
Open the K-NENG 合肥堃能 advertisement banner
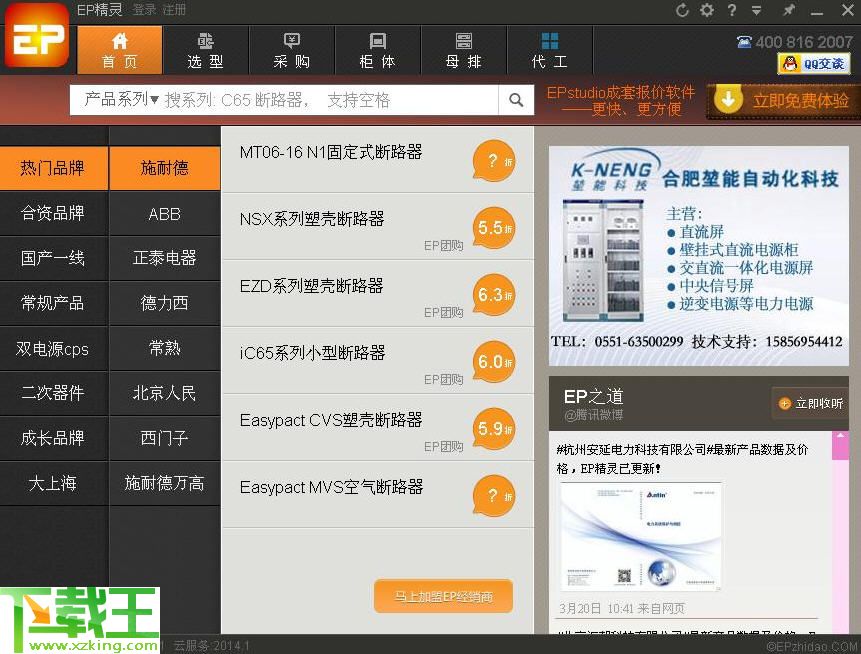[x=698, y=256]
